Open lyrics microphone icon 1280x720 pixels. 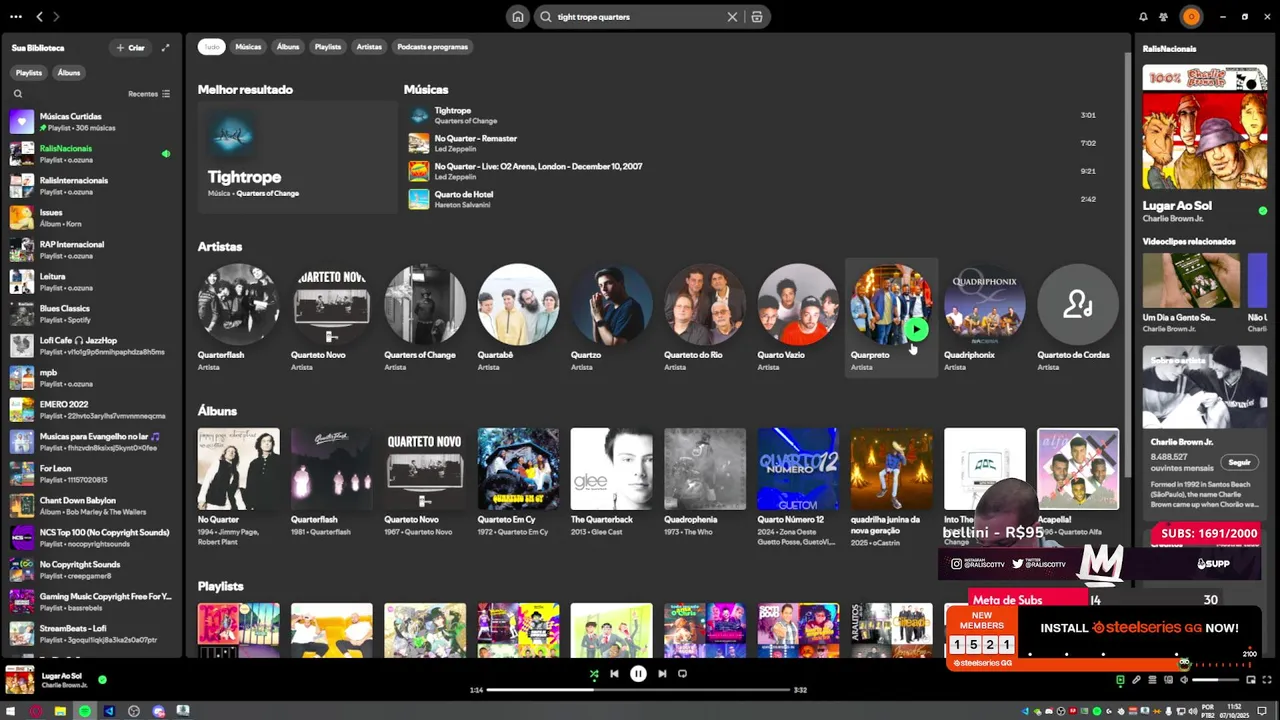1136,681
